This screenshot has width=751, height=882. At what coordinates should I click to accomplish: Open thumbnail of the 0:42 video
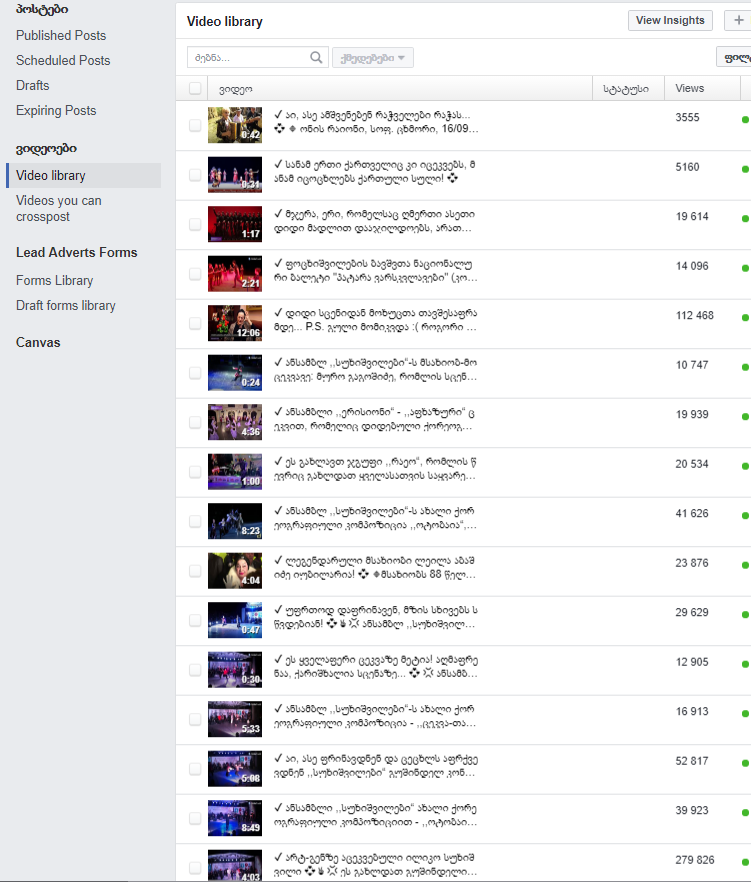click(x=235, y=125)
